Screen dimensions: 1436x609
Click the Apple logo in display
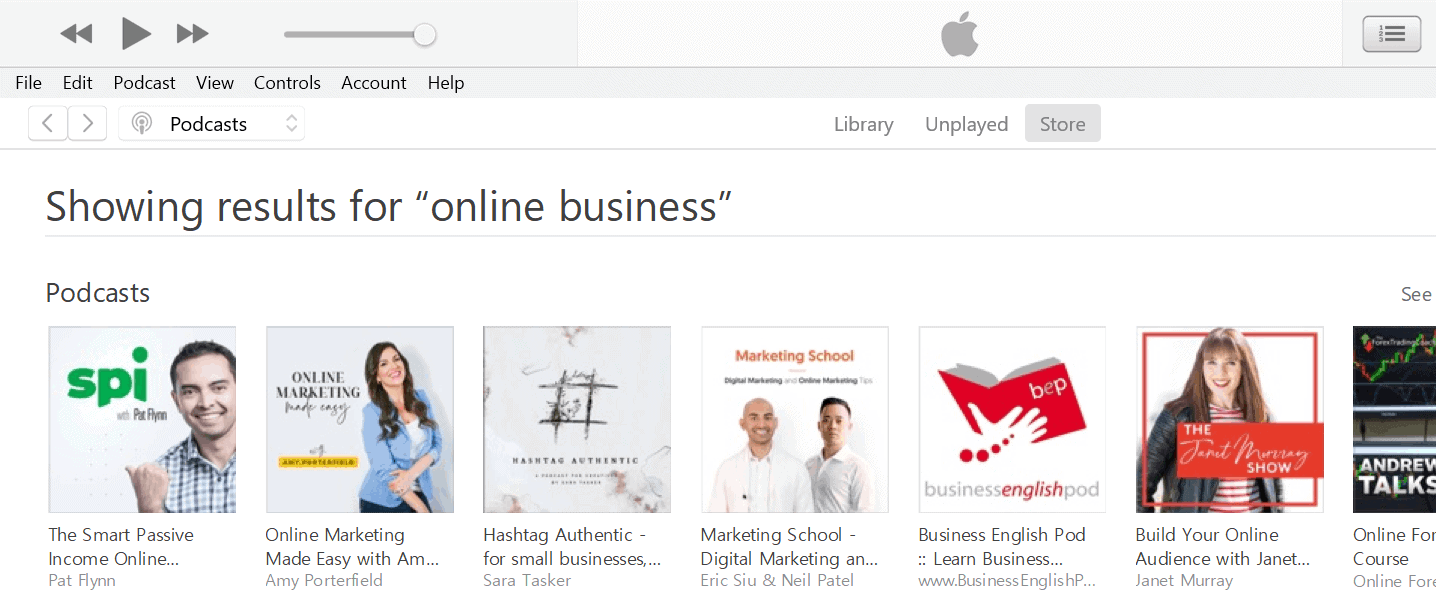pos(960,35)
